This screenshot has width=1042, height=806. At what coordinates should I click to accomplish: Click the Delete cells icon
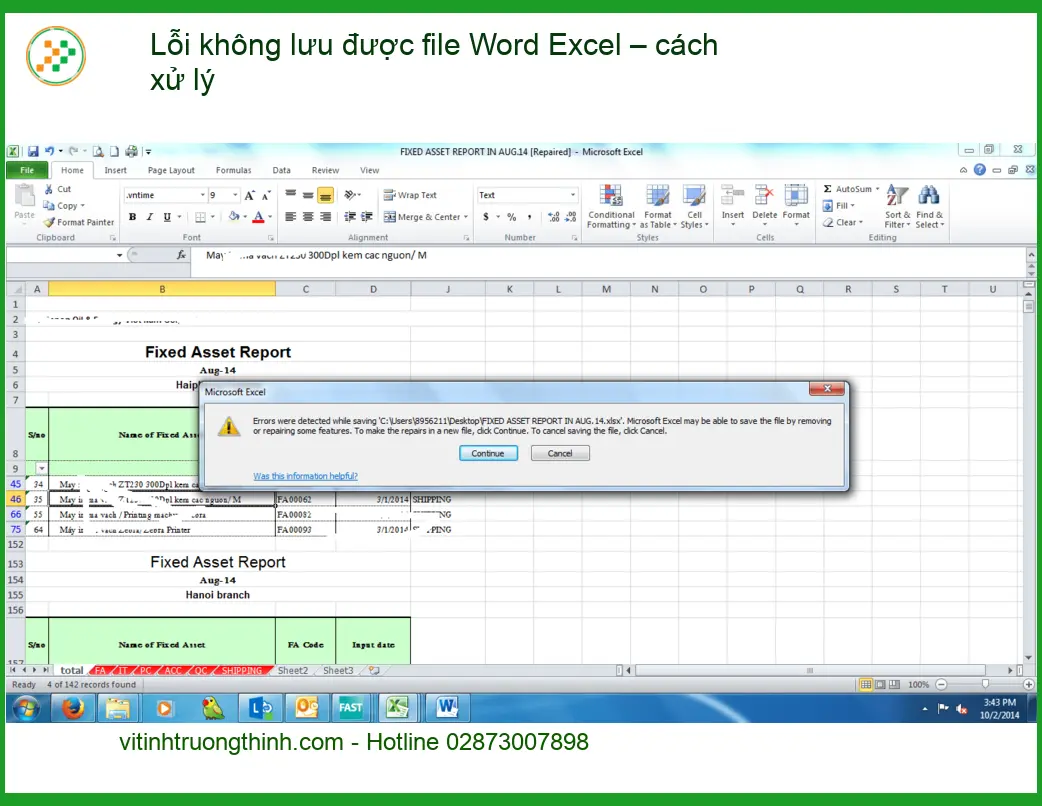click(x=764, y=195)
